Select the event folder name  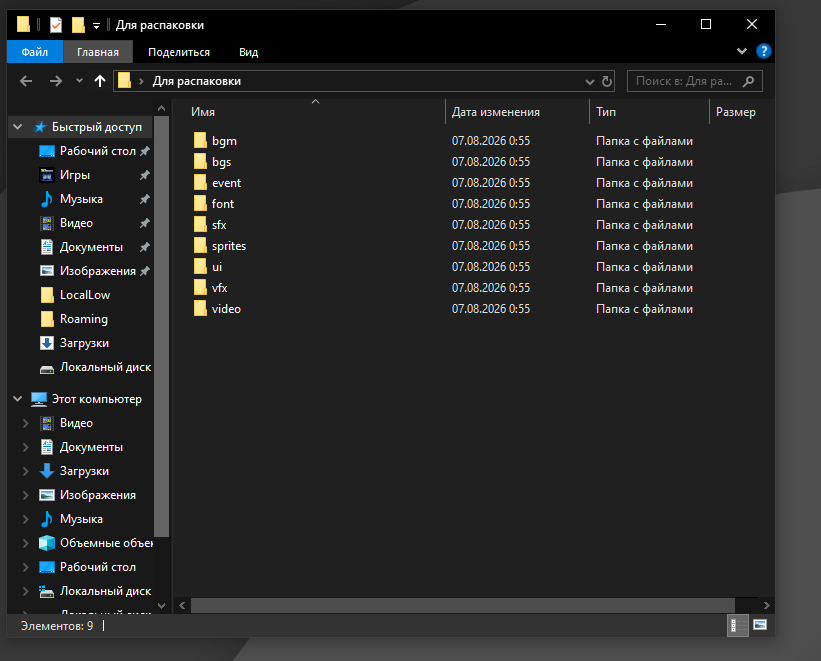(x=226, y=183)
